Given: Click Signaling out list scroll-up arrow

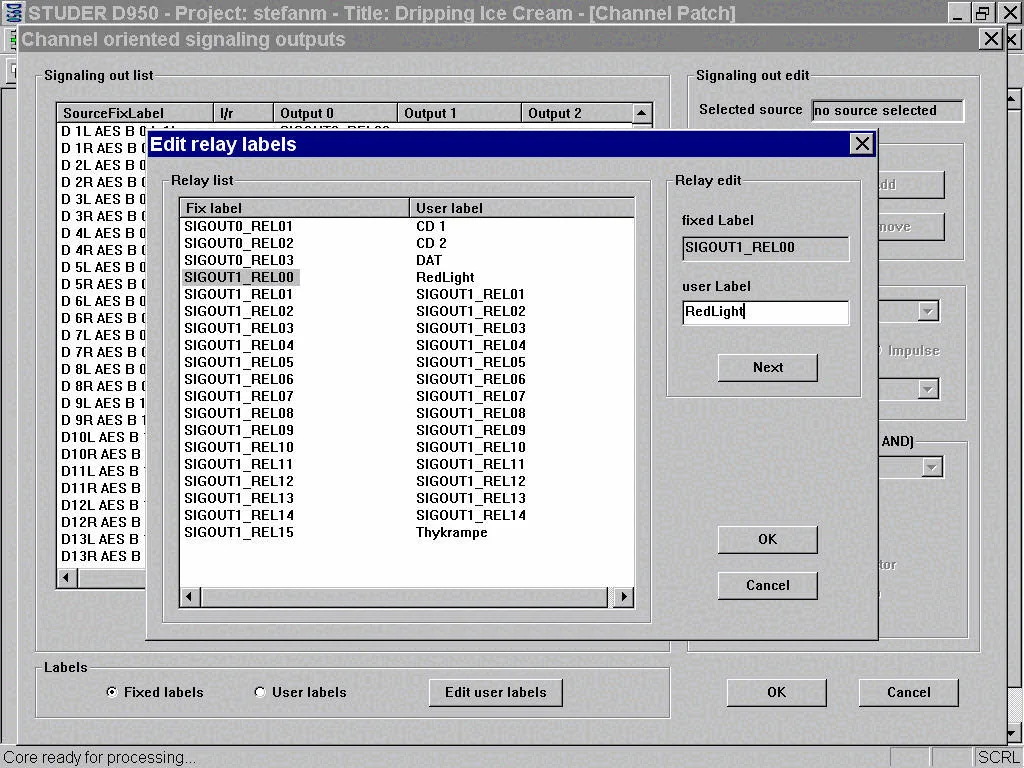Looking at the screenshot, I should pos(642,113).
